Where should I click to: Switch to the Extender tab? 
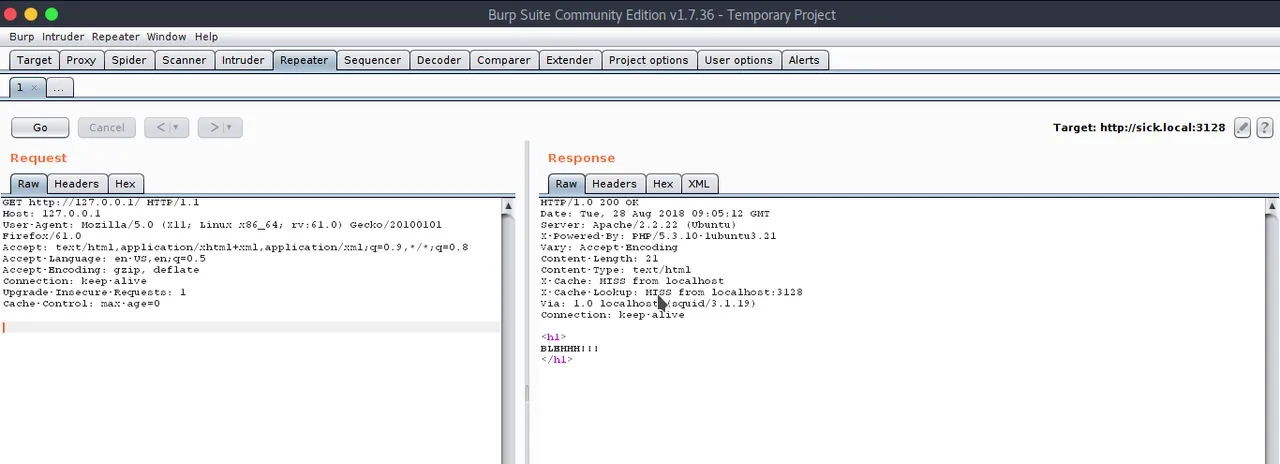(570, 60)
